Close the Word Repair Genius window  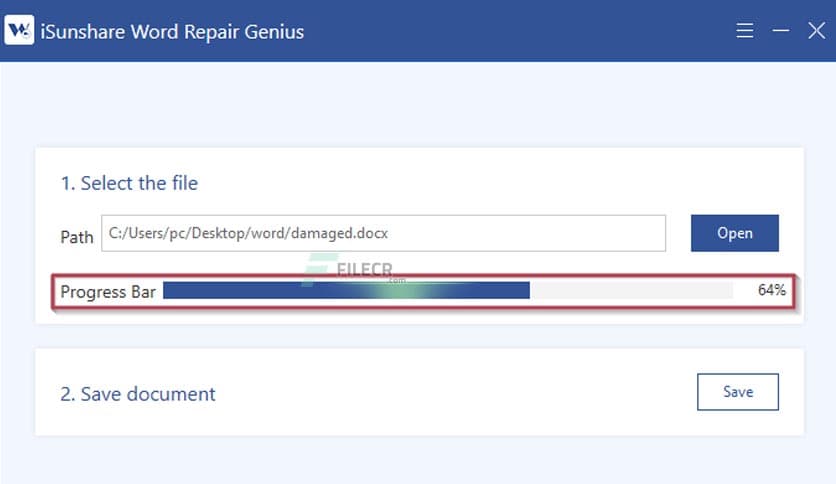816,30
